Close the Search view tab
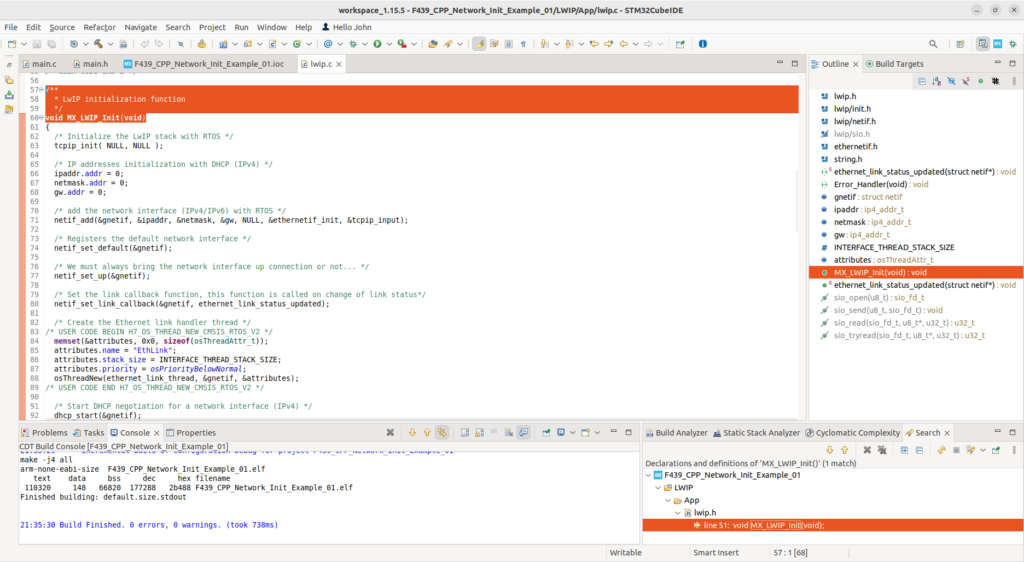The image size is (1024, 562). pyautogui.click(x=947, y=433)
